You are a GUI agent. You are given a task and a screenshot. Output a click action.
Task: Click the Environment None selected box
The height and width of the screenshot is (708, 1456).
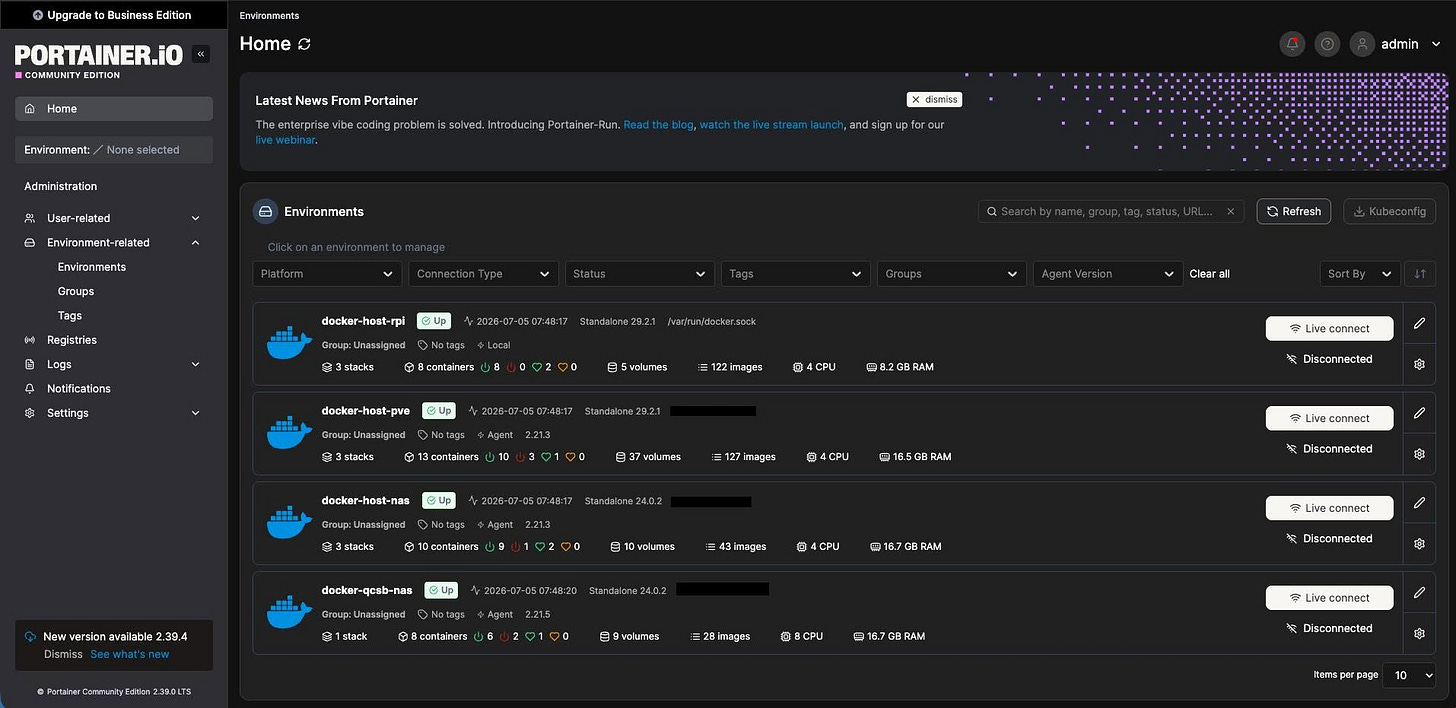pyautogui.click(x=113, y=150)
